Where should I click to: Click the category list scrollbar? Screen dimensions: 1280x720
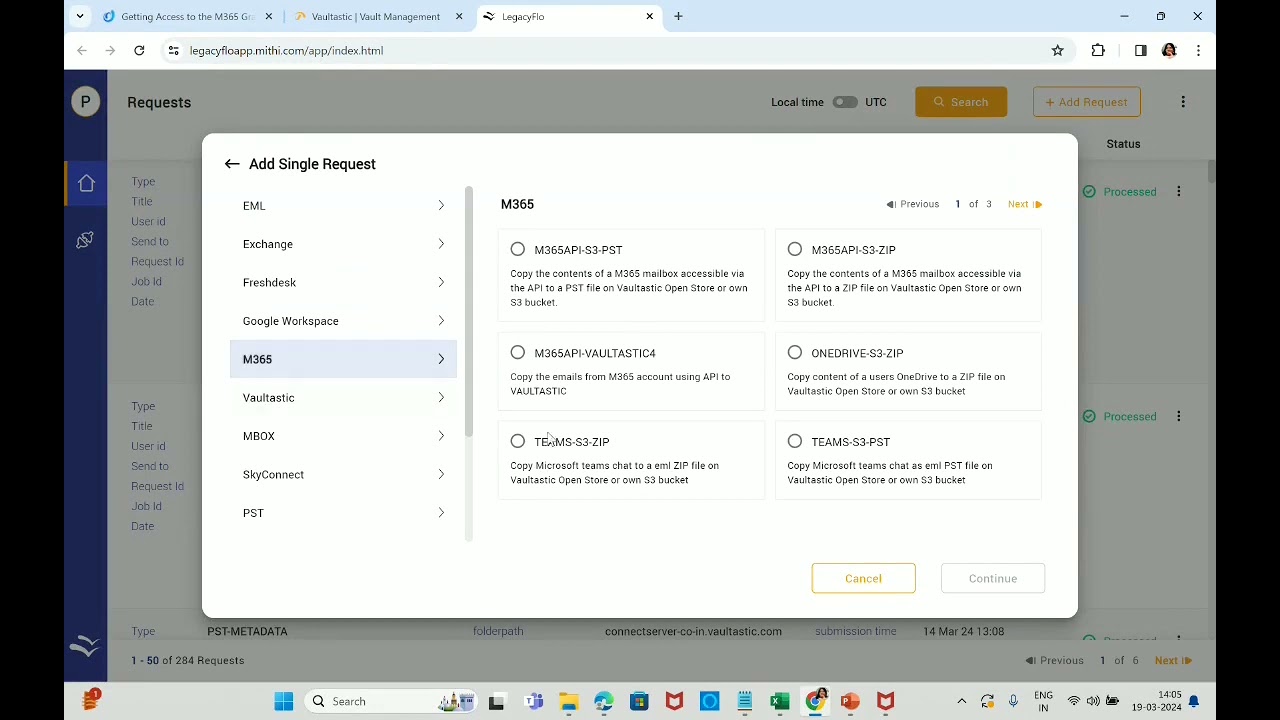click(468, 312)
